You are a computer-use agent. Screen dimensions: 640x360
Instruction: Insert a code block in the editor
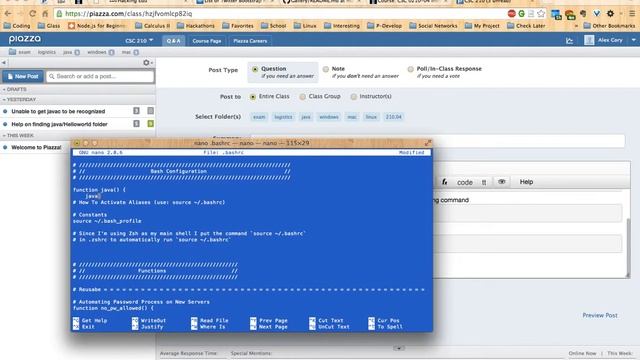pyautogui.click(x=464, y=182)
